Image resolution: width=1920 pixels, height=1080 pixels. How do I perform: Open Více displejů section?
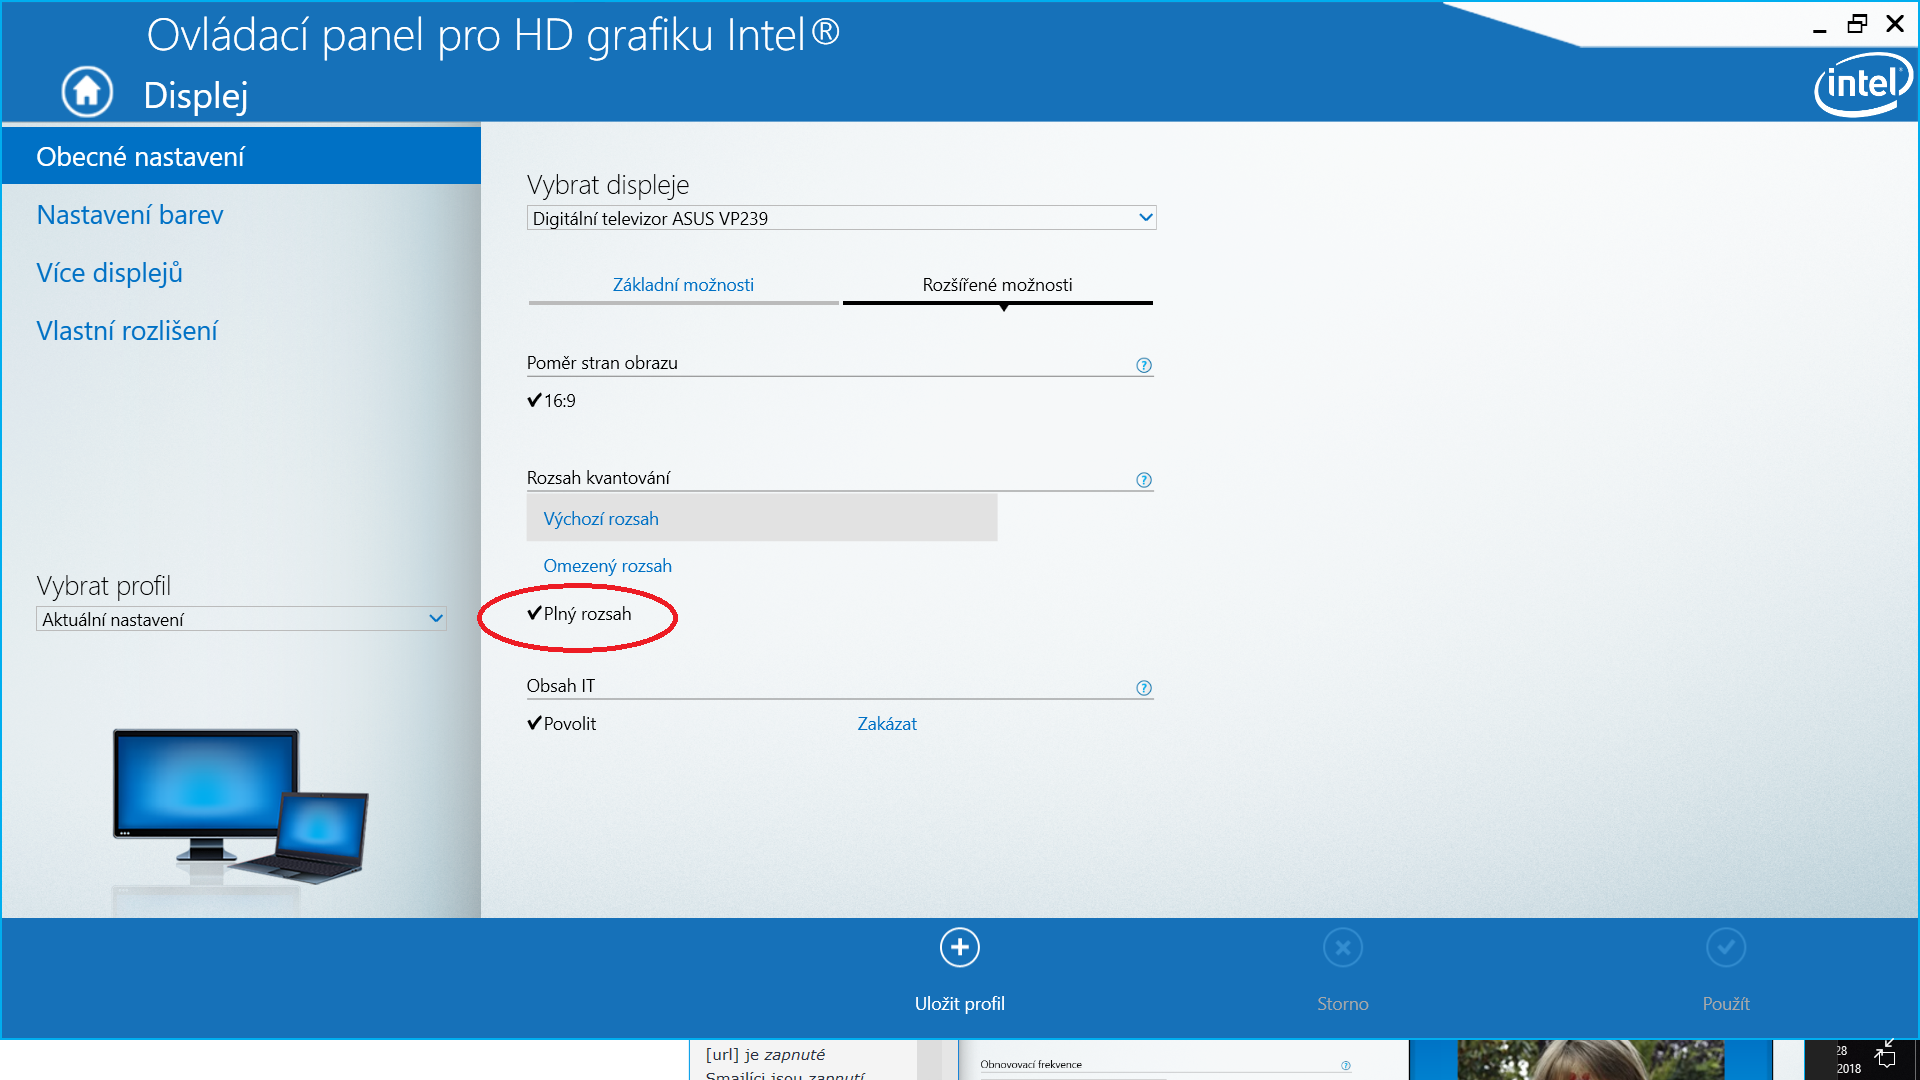click(x=109, y=273)
